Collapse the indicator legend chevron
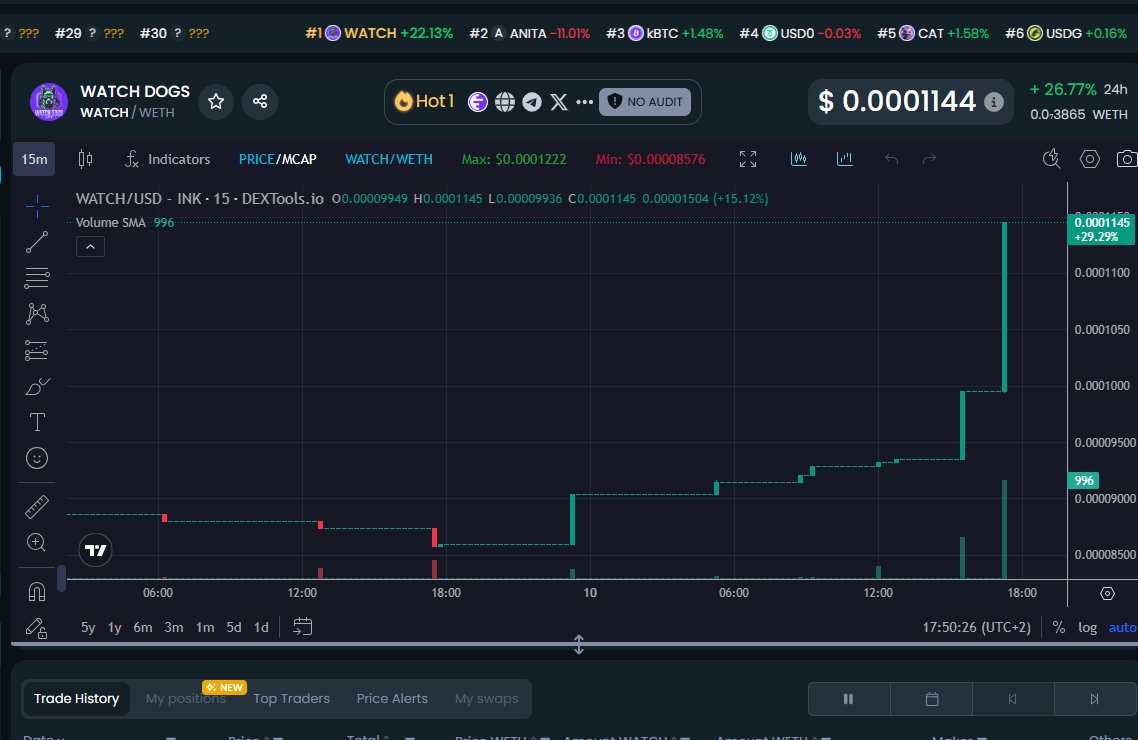Image resolution: width=1138 pixels, height=740 pixels. (x=90, y=247)
